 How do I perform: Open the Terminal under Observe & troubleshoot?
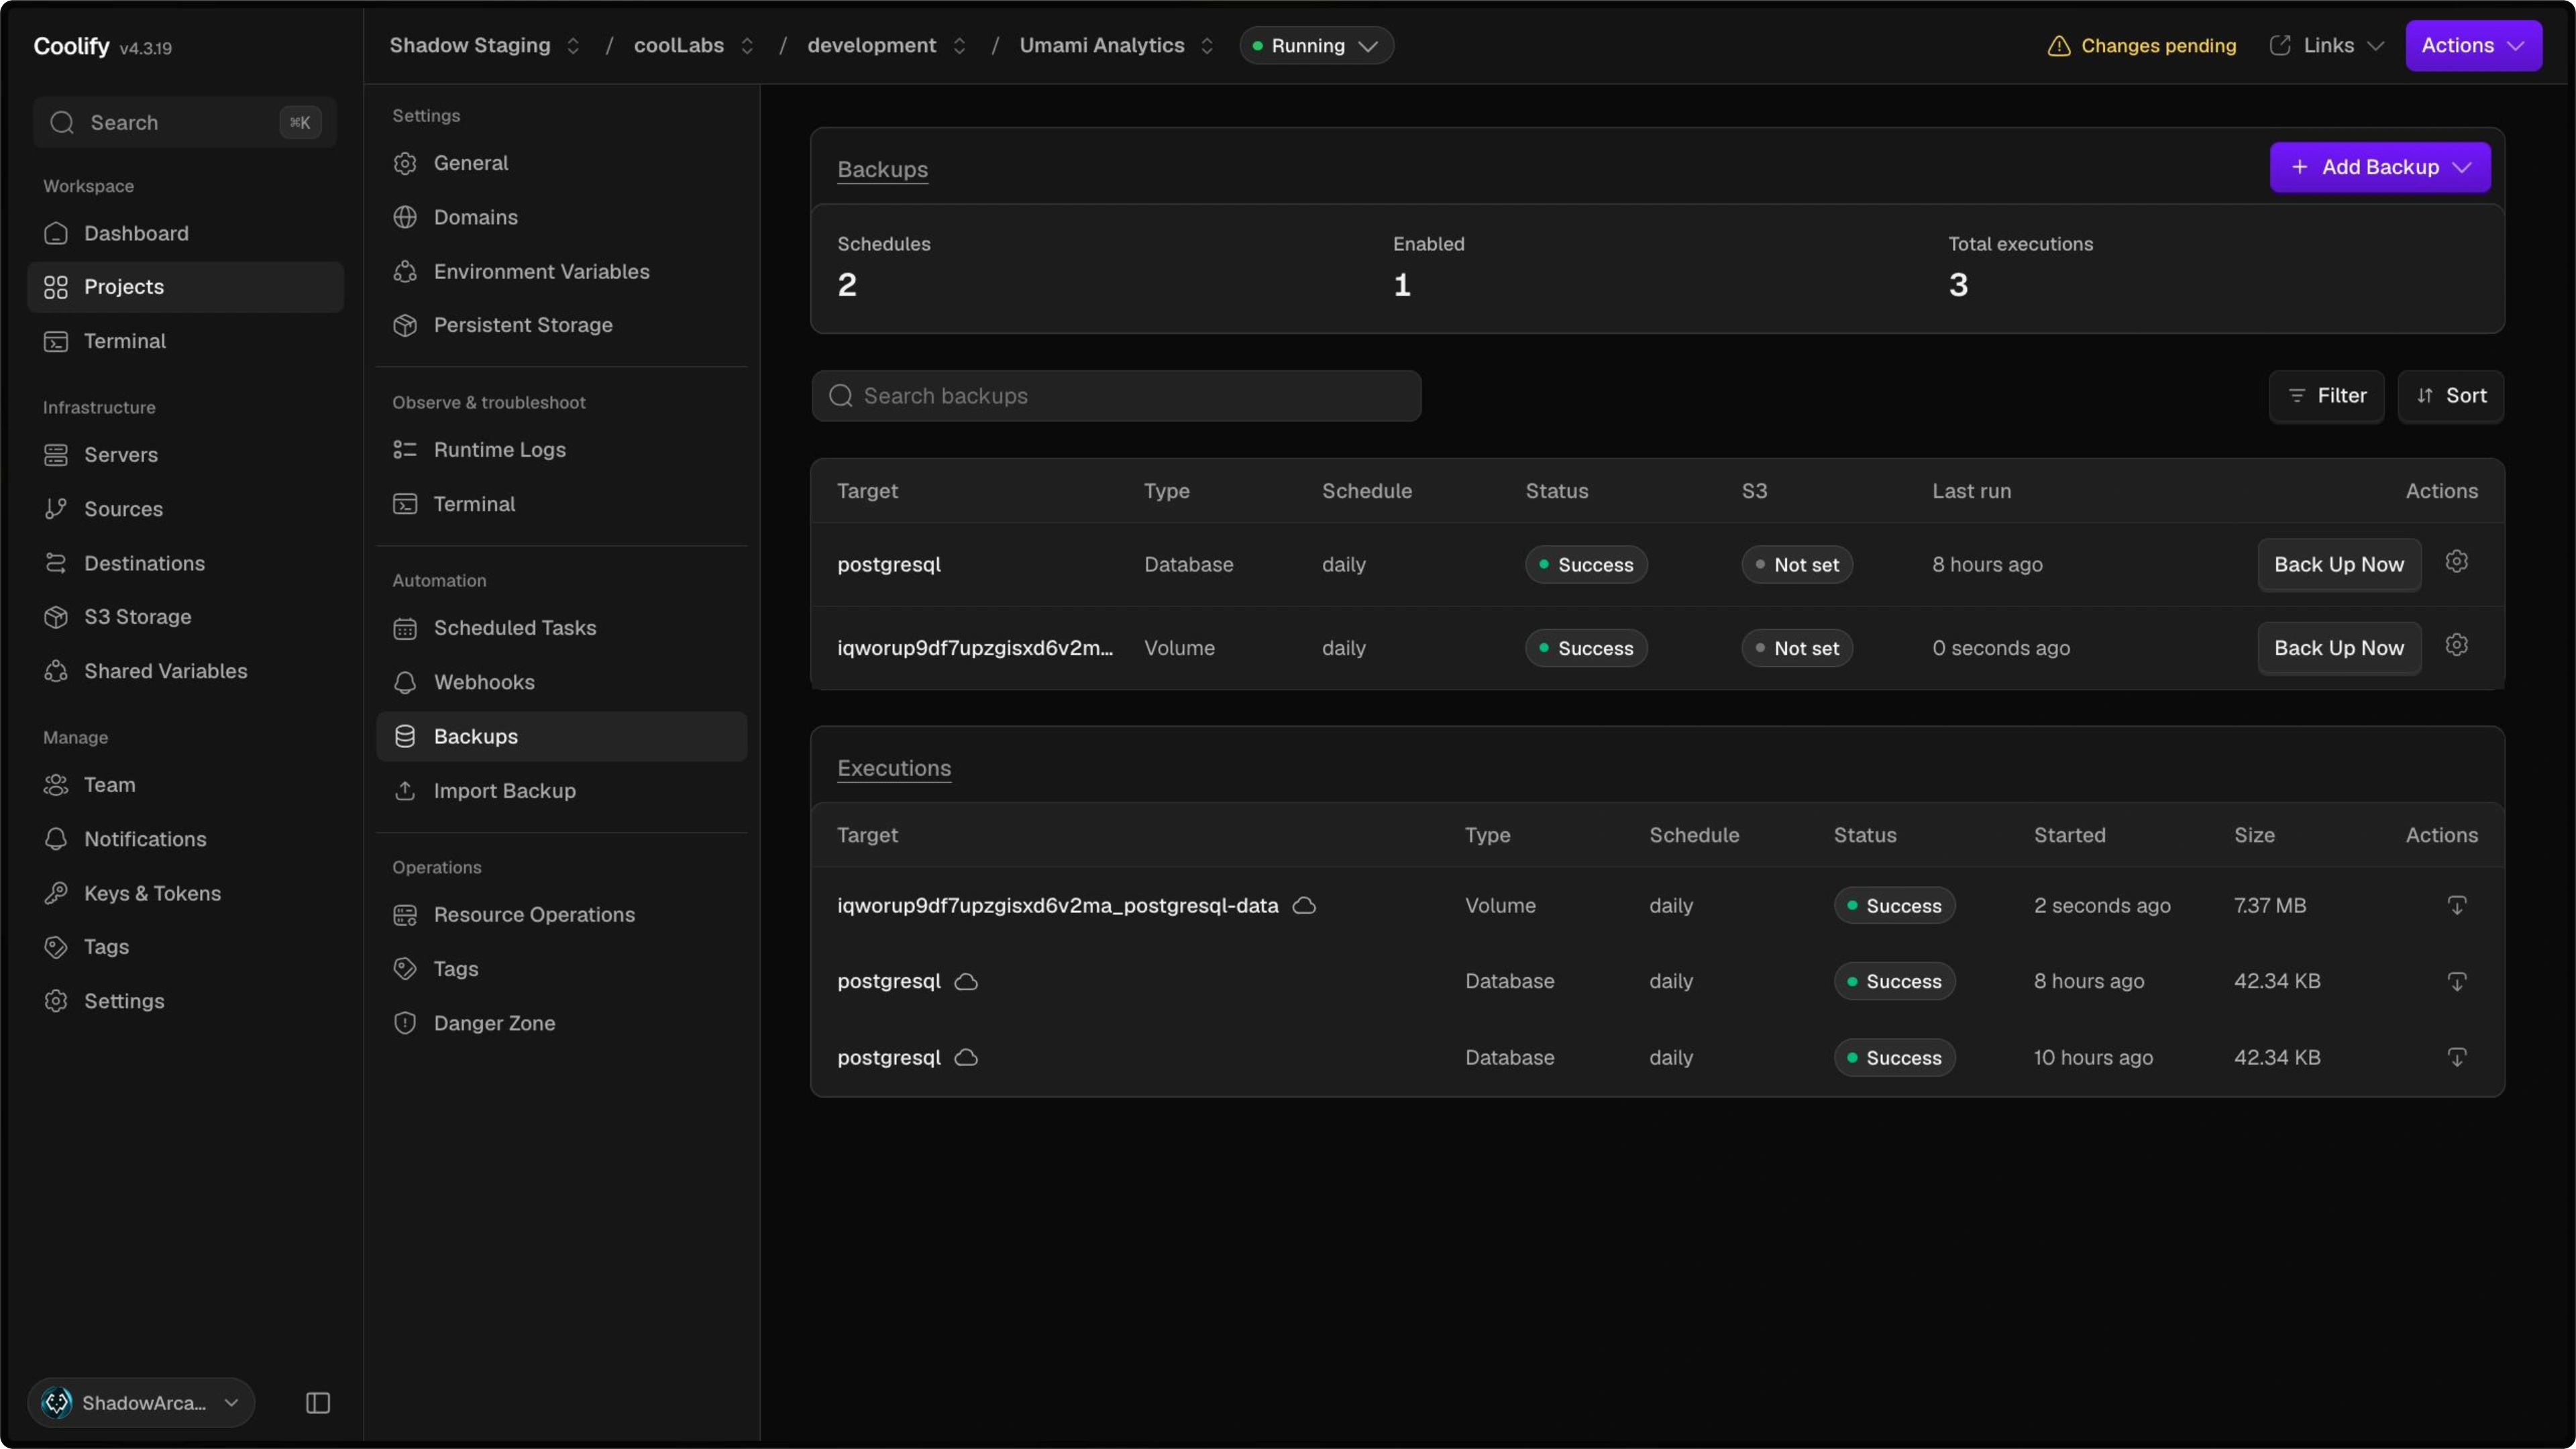click(561, 504)
